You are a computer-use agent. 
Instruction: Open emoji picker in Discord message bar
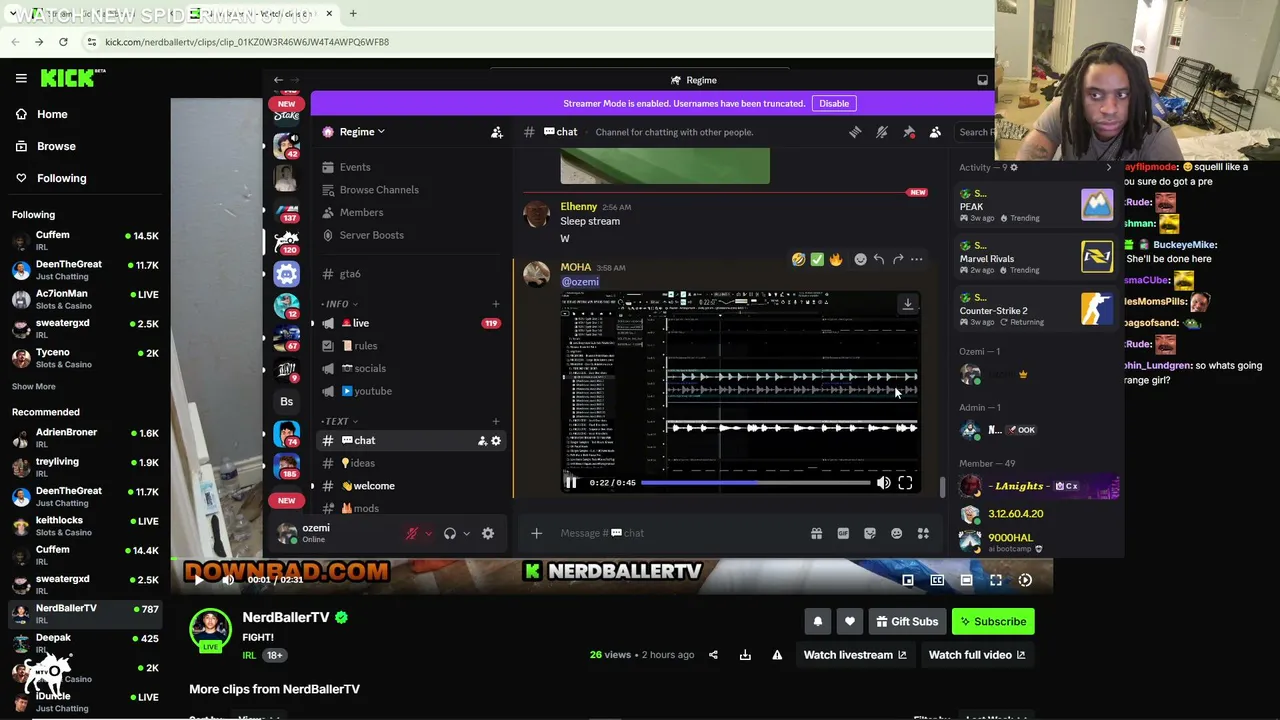point(896,534)
